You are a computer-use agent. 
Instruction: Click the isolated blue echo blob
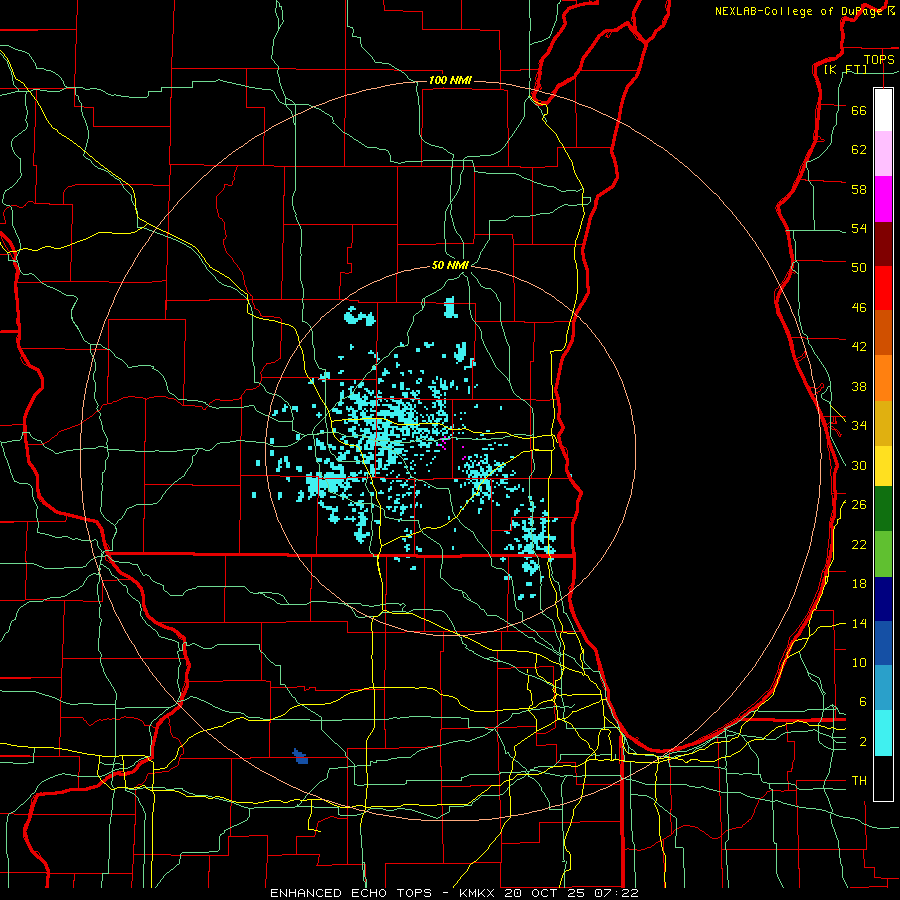click(300, 757)
